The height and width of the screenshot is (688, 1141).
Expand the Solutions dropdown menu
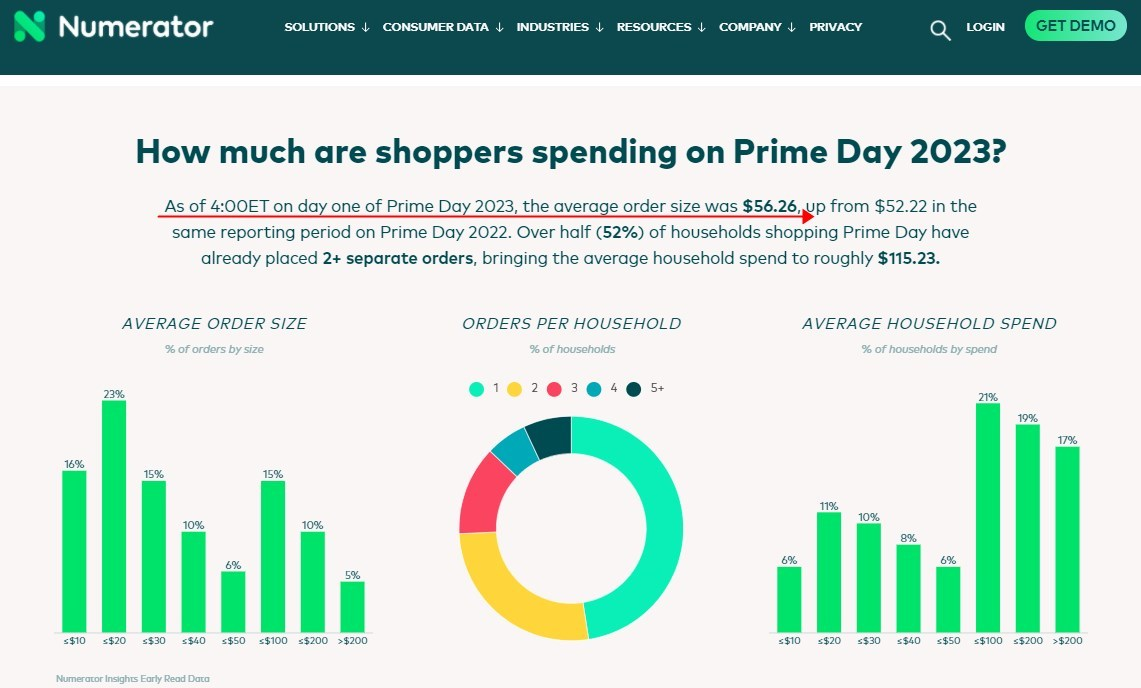(327, 27)
